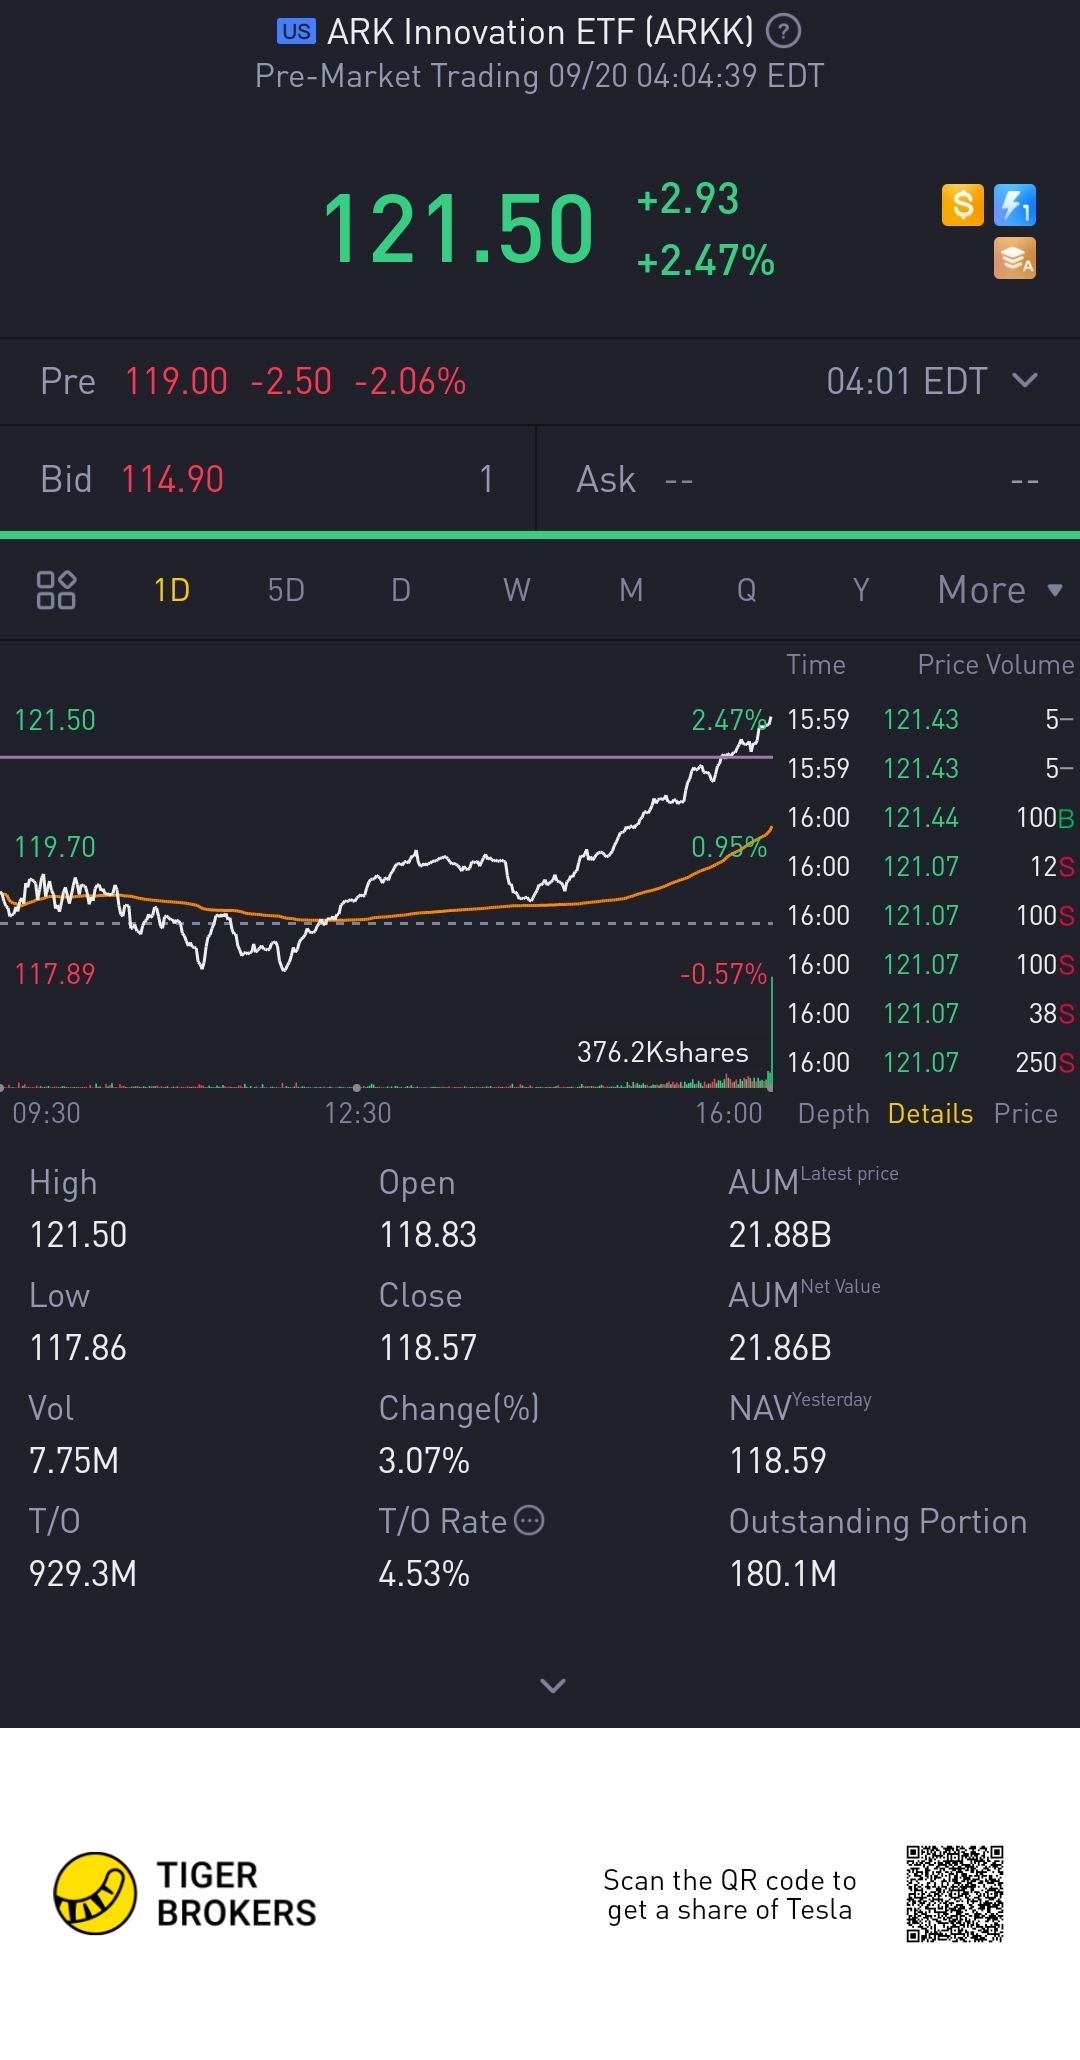Switch to the M monthly chart tab
Image resolution: width=1080 pixels, height=2060 pixels.
631,590
